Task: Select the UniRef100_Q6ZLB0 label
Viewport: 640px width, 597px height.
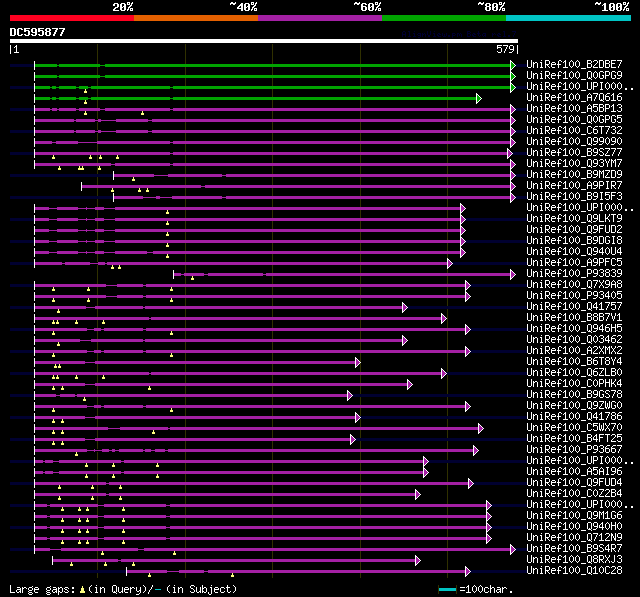Action: point(574,373)
